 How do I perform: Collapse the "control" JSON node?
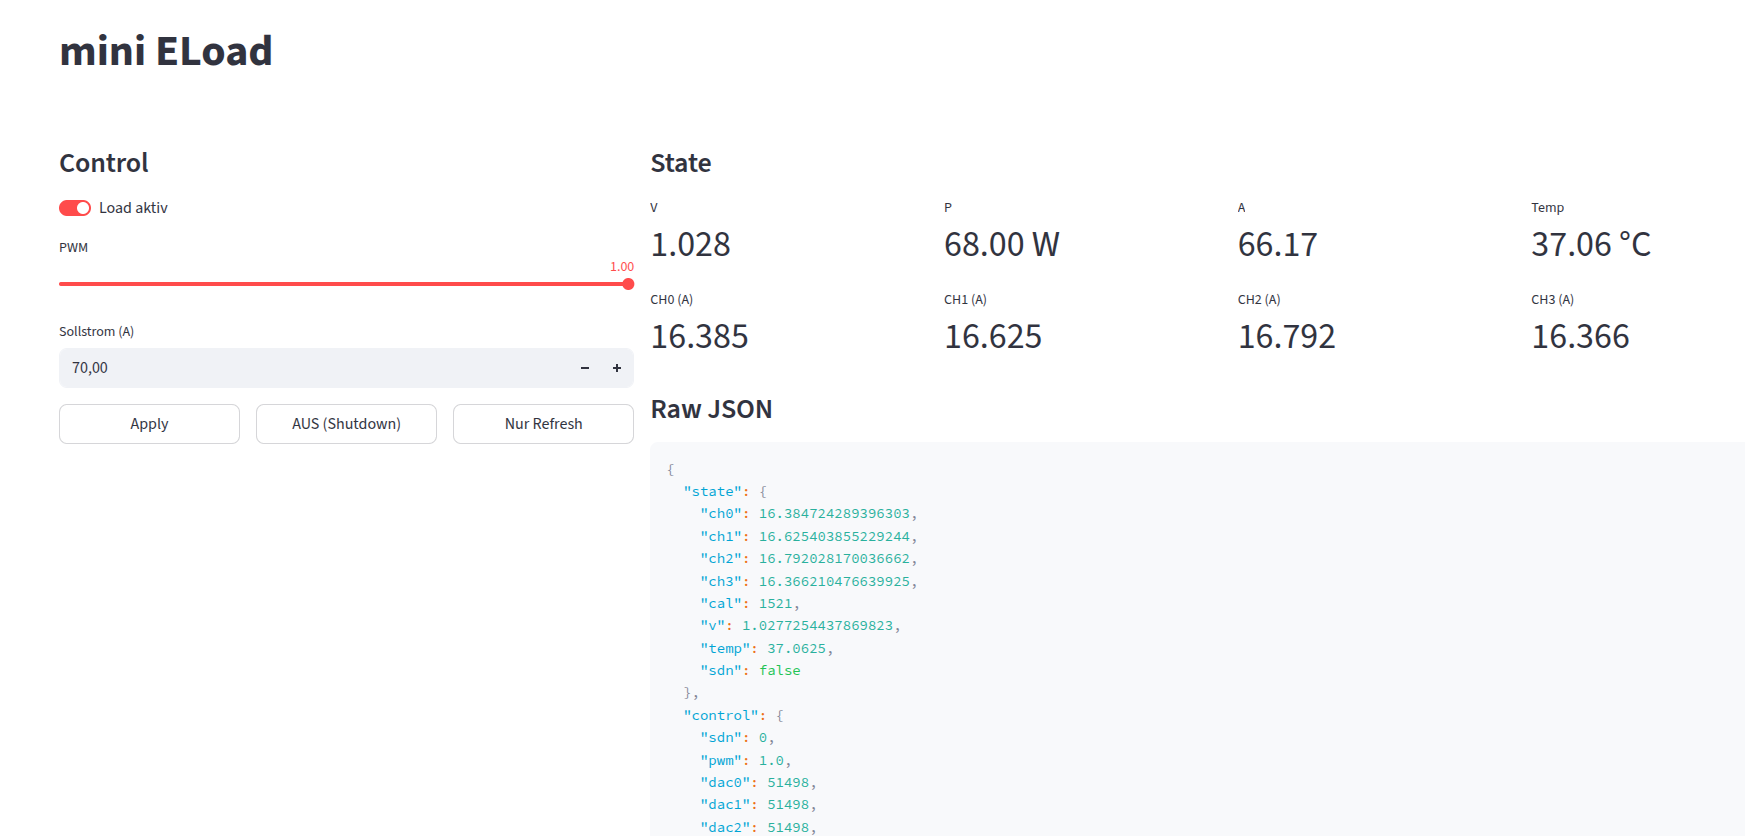(779, 716)
